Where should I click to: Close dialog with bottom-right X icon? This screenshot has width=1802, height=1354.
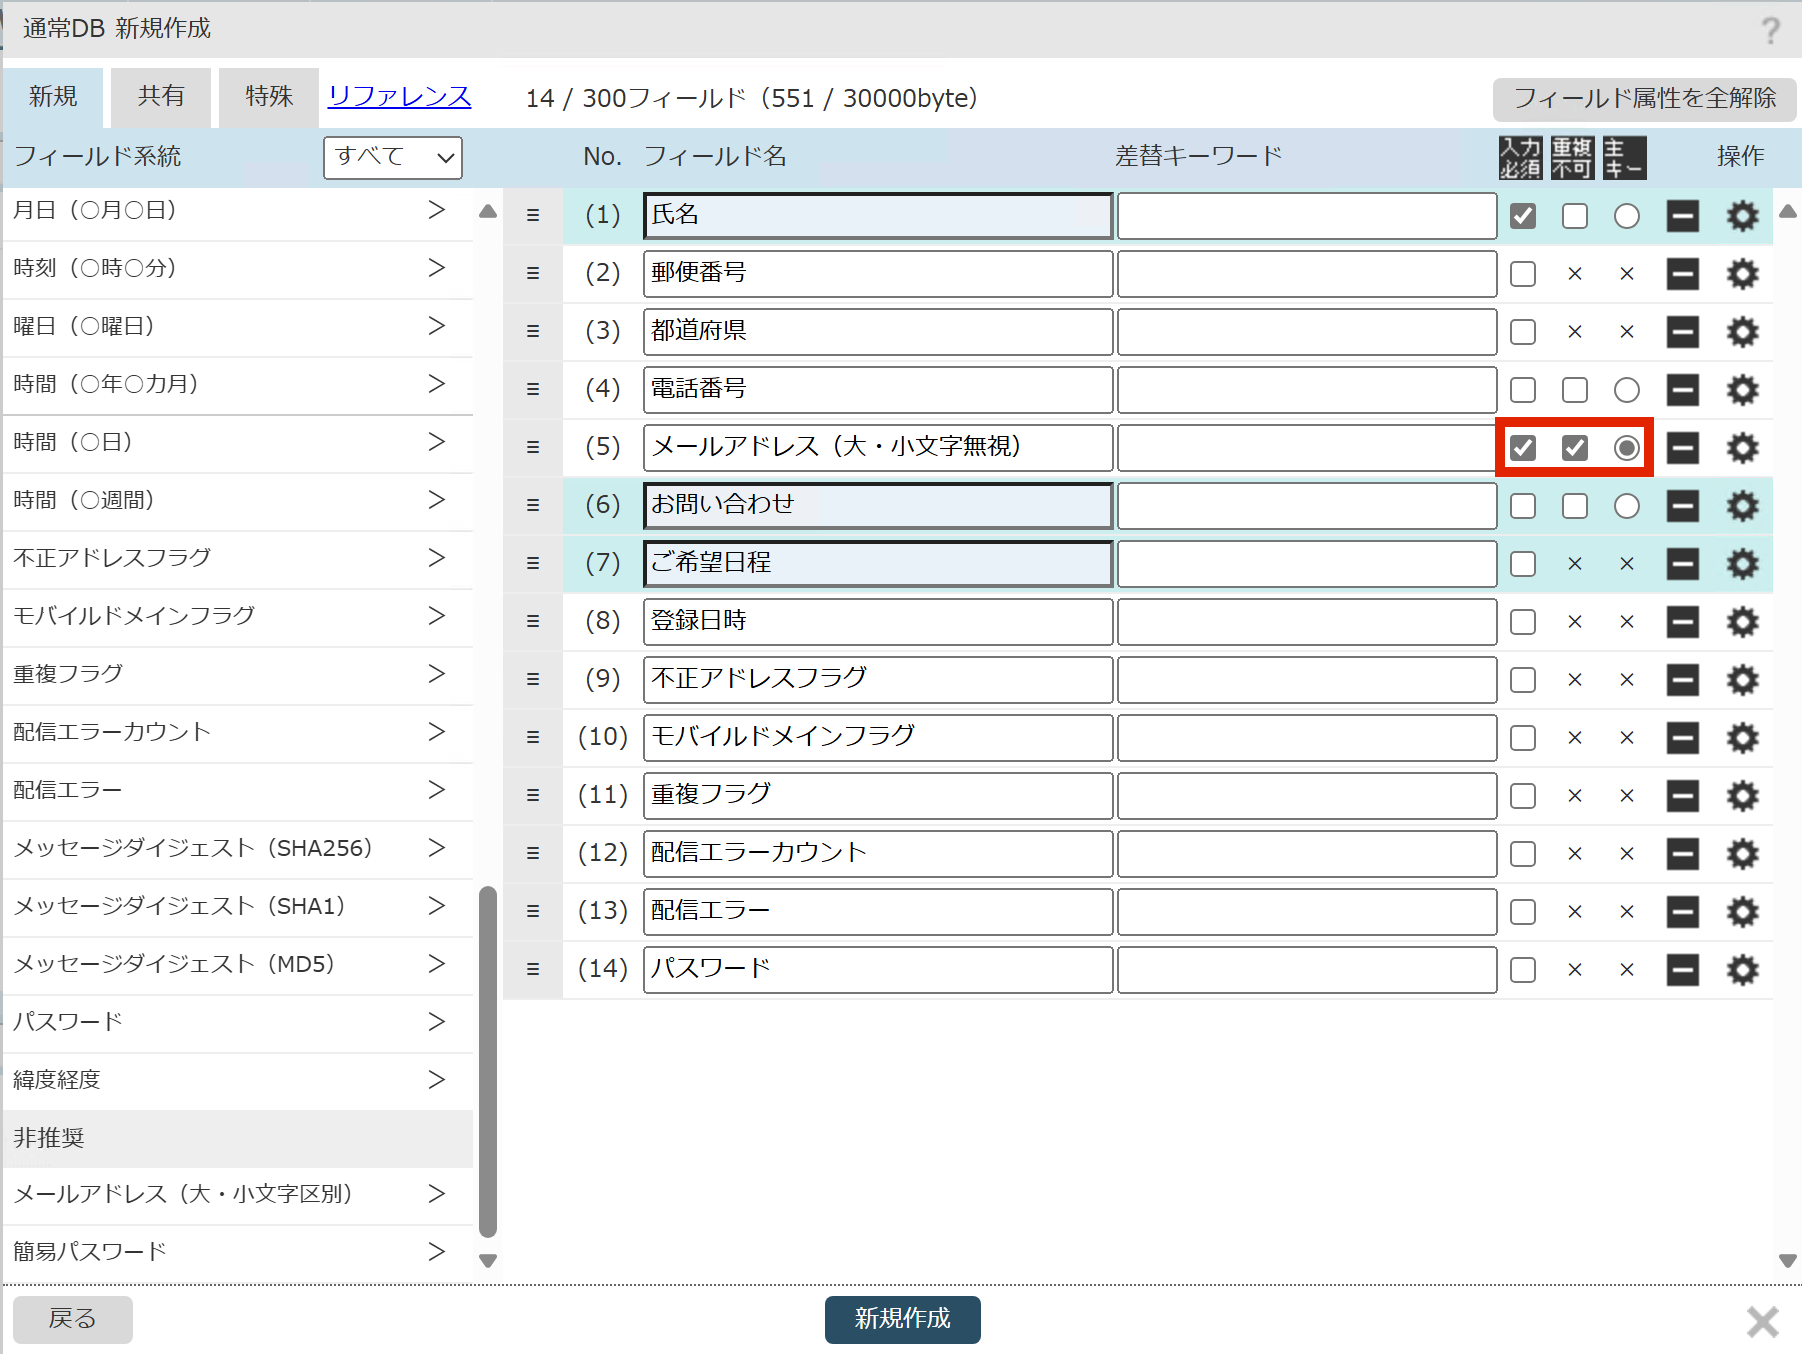[x=1762, y=1321]
